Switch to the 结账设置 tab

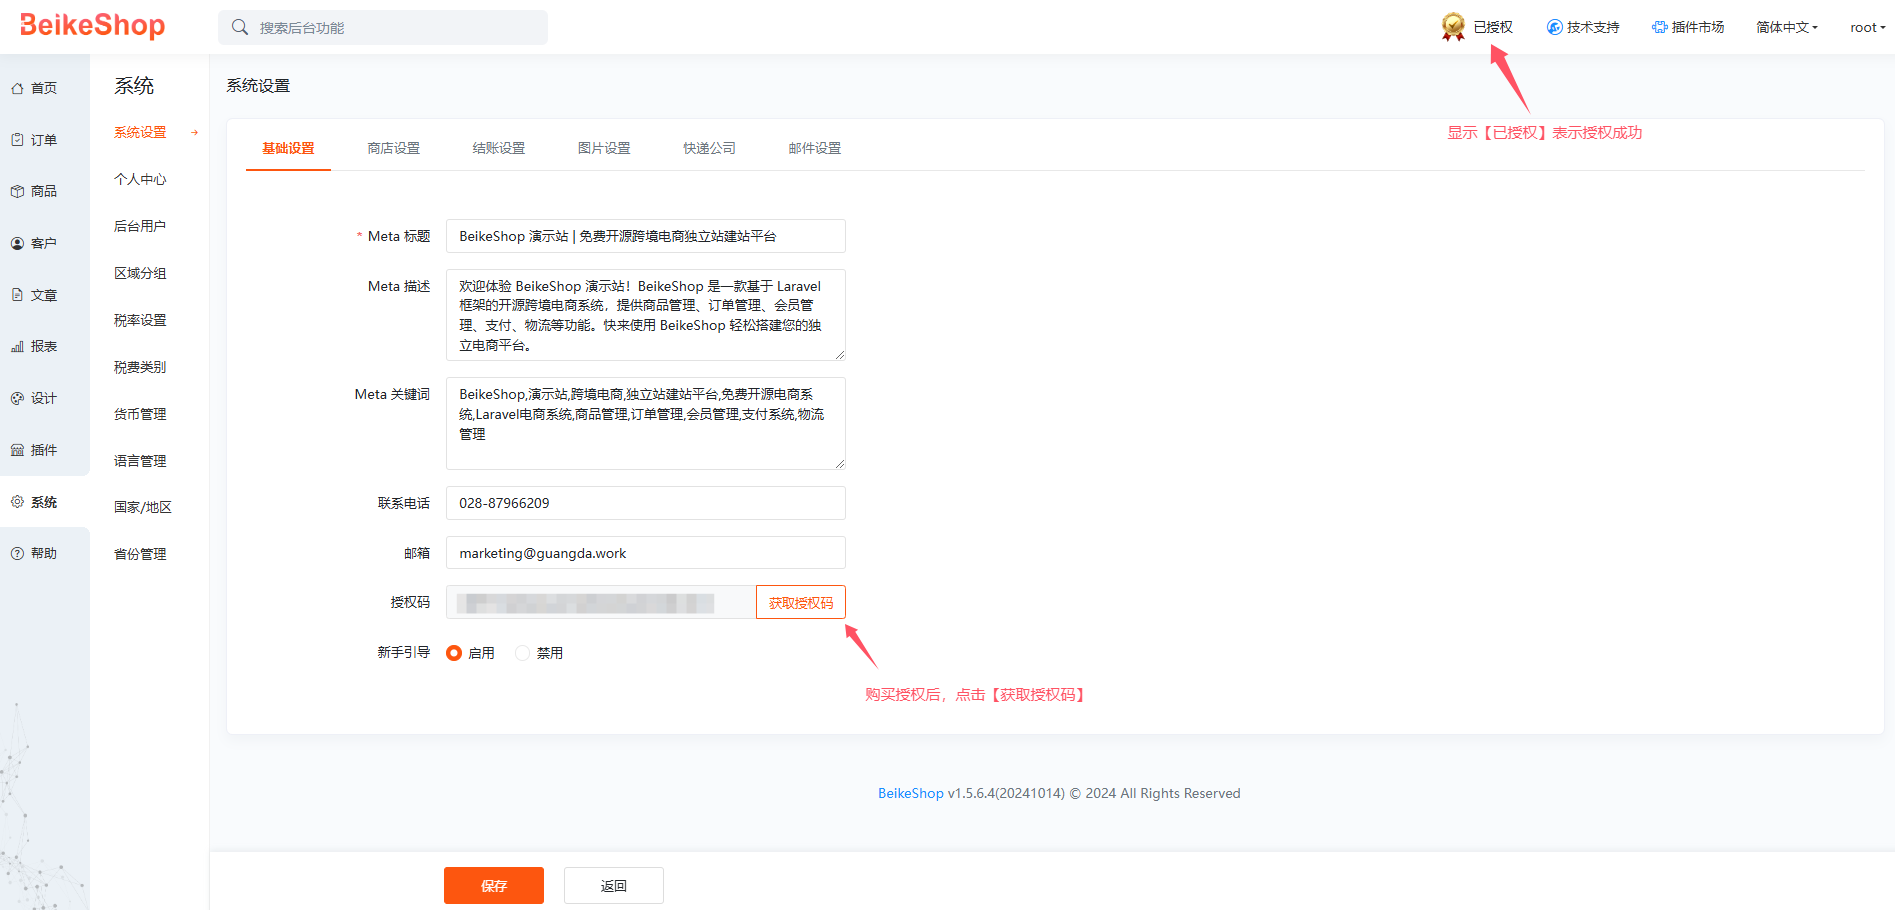pos(499,148)
